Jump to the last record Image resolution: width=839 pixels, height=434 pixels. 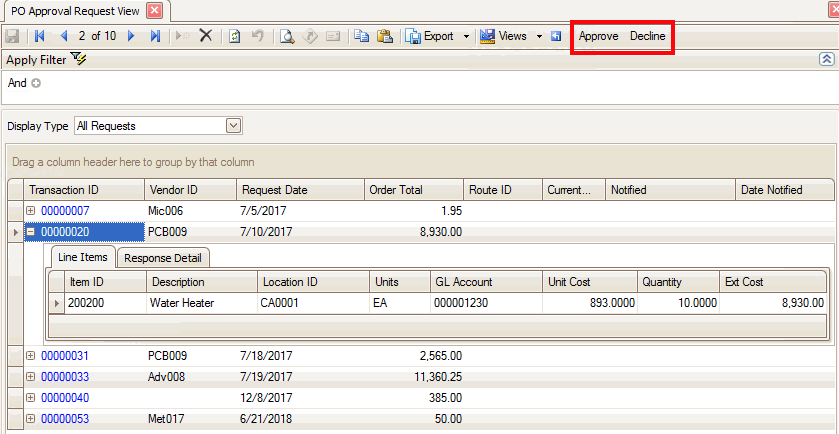coord(155,36)
